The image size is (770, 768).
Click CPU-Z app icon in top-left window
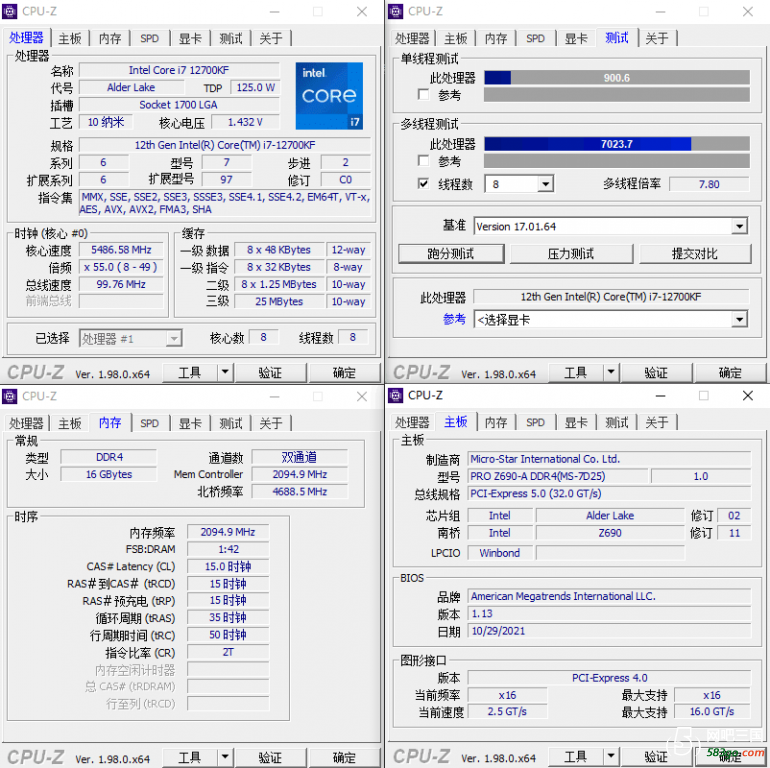10,11
